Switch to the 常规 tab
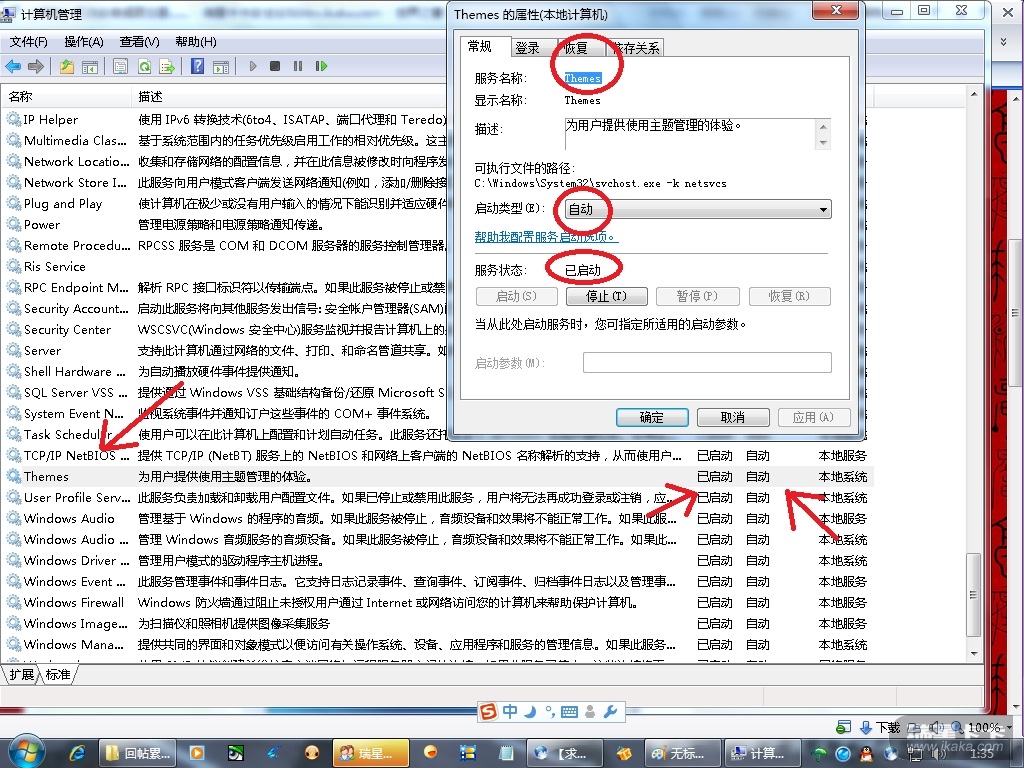Screen dimensions: 1024x768 coord(480,46)
